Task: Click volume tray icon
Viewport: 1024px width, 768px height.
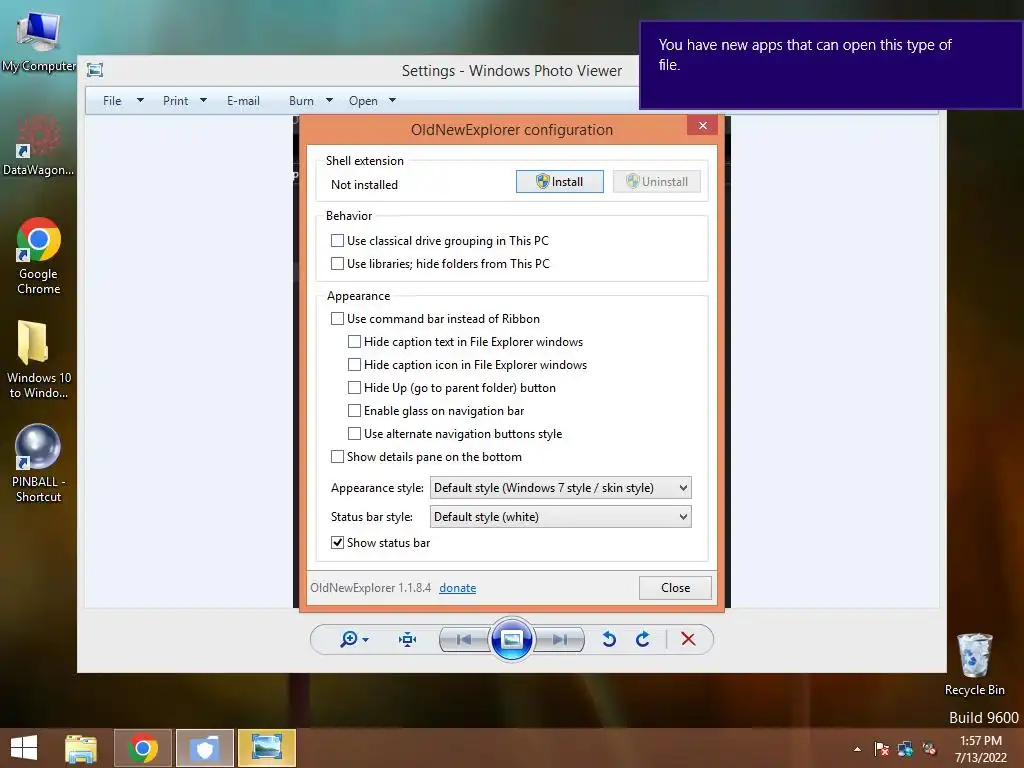Action: [x=929, y=748]
